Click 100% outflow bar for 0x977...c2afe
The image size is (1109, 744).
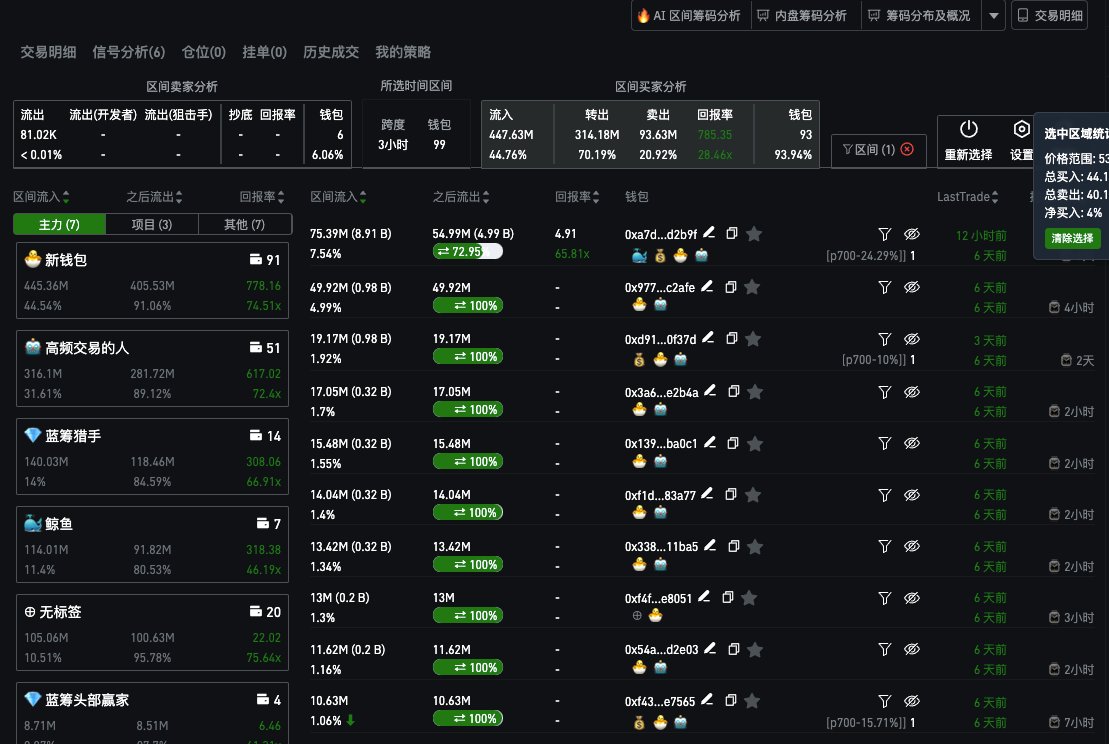[x=468, y=306]
